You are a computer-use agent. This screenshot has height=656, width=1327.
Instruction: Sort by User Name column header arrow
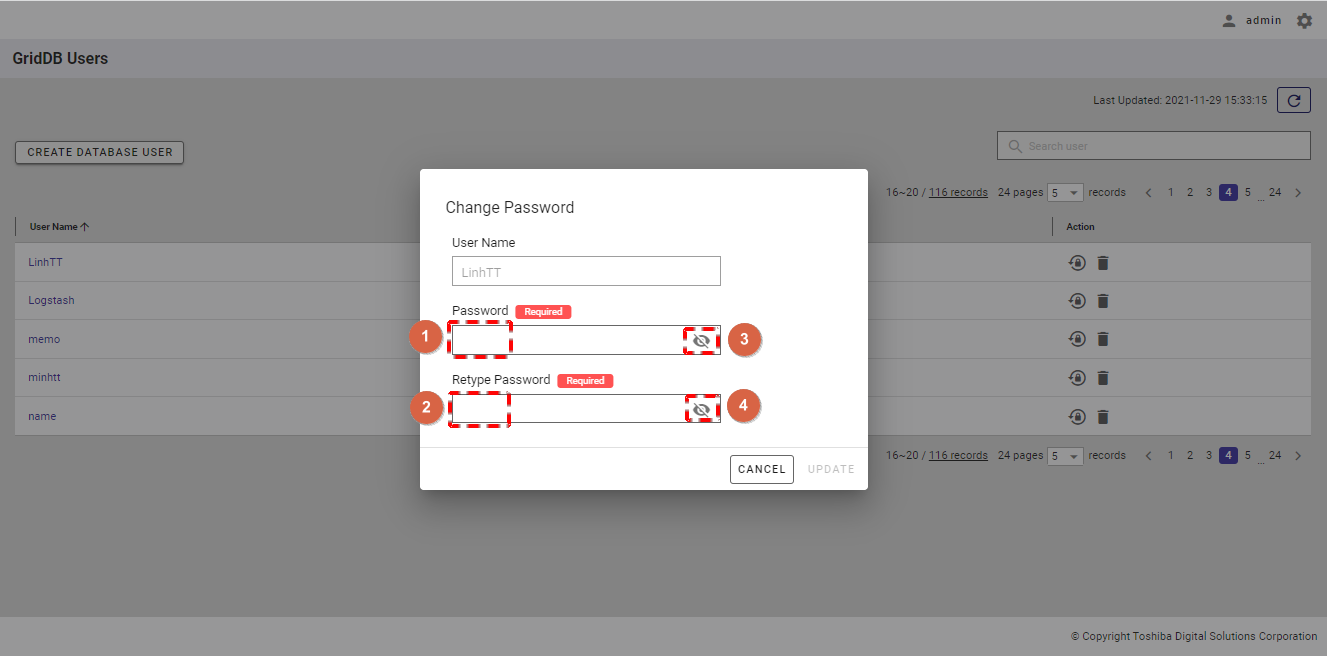(85, 227)
